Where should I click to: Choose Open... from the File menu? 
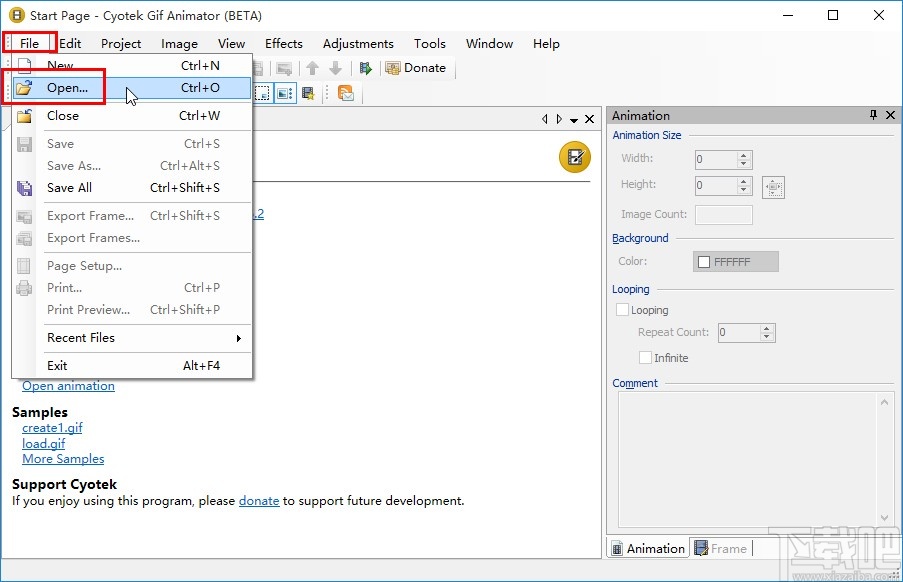point(131,88)
